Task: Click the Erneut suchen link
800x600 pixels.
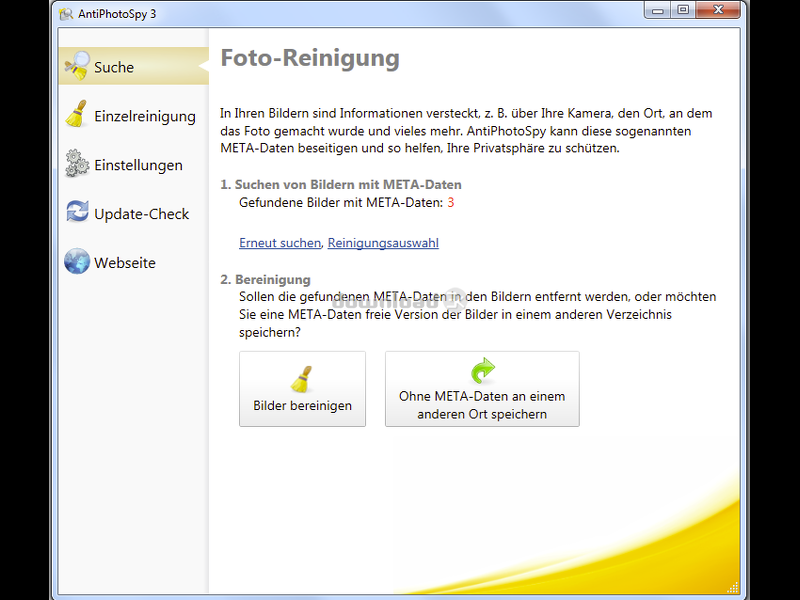Action: click(x=280, y=243)
